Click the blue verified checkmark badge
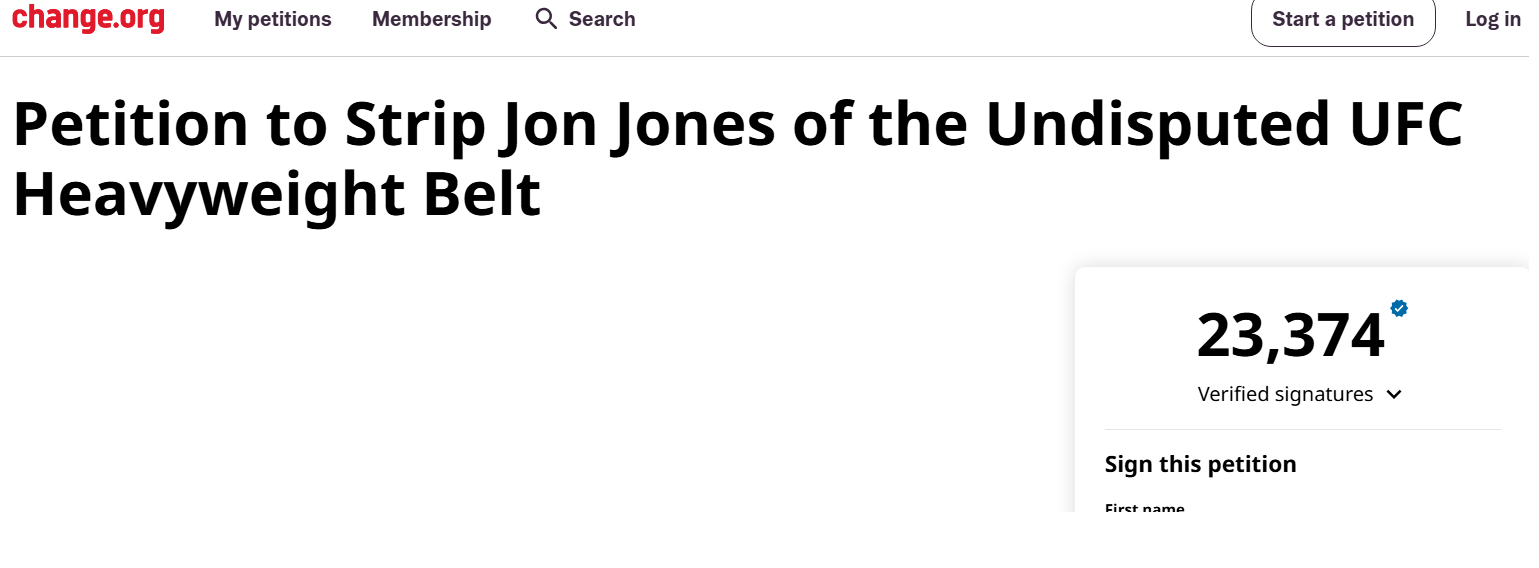 [x=1399, y=309]
